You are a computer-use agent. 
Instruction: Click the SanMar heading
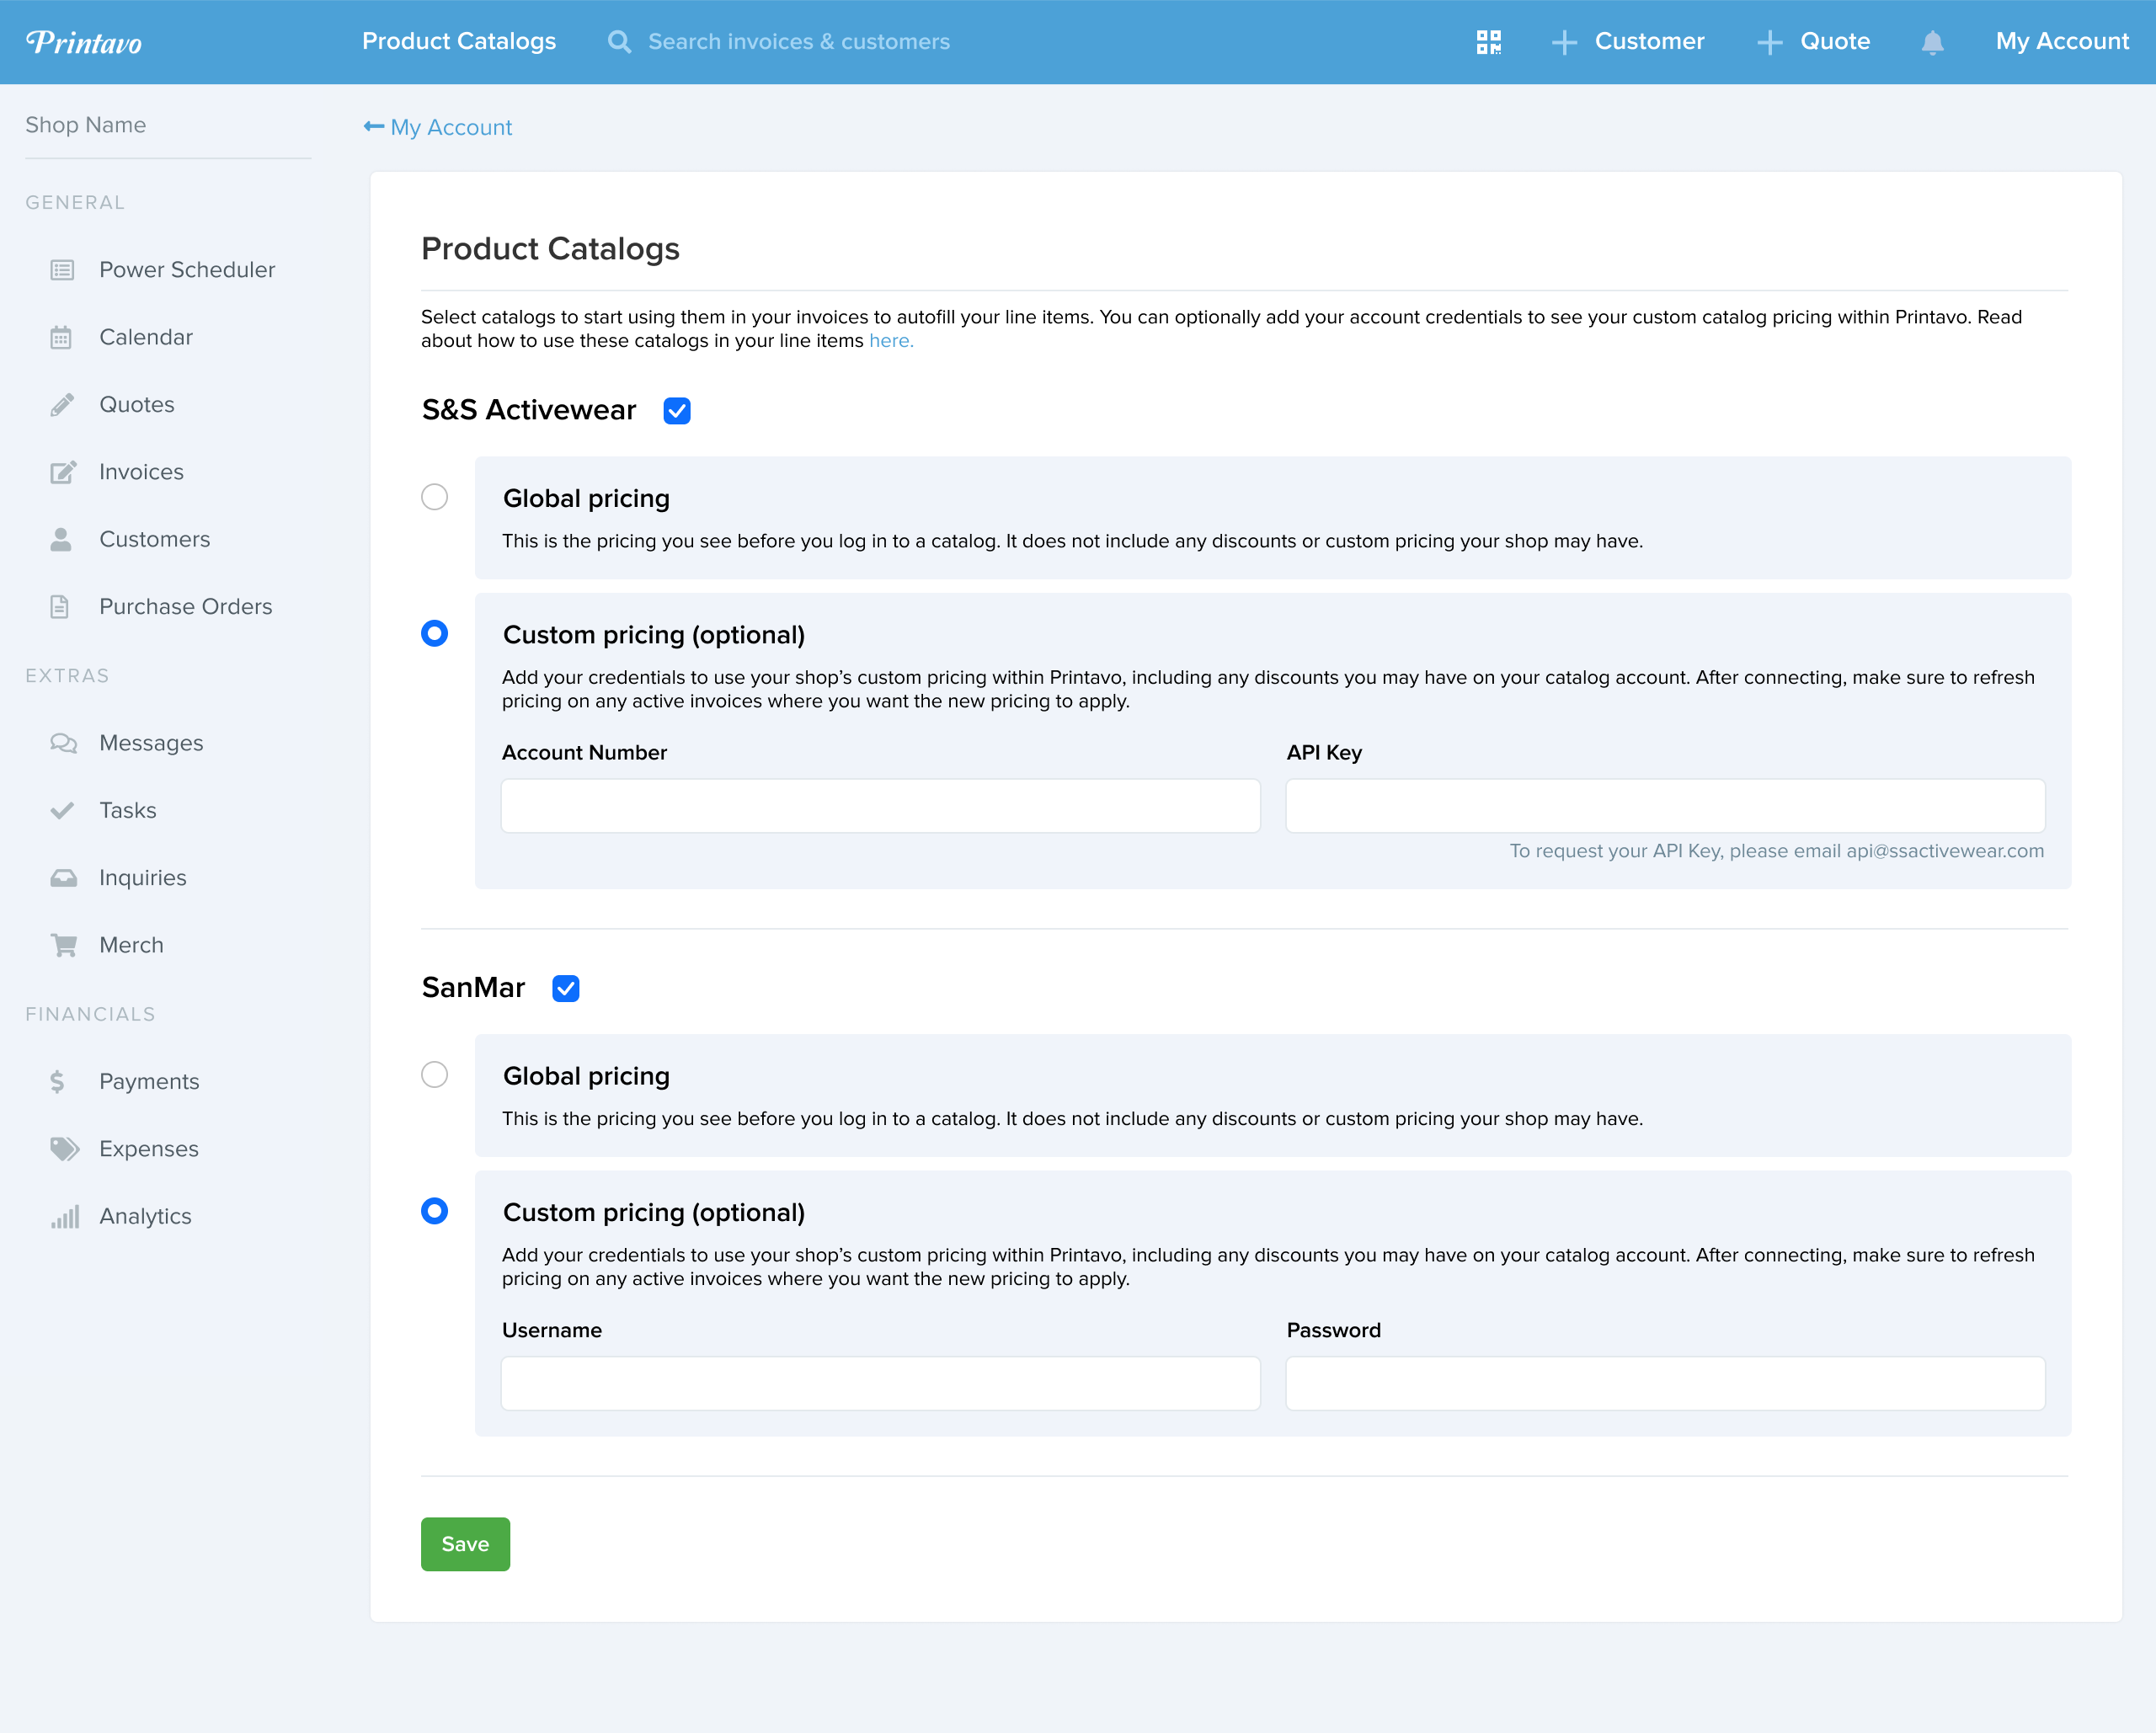(473, 988)
